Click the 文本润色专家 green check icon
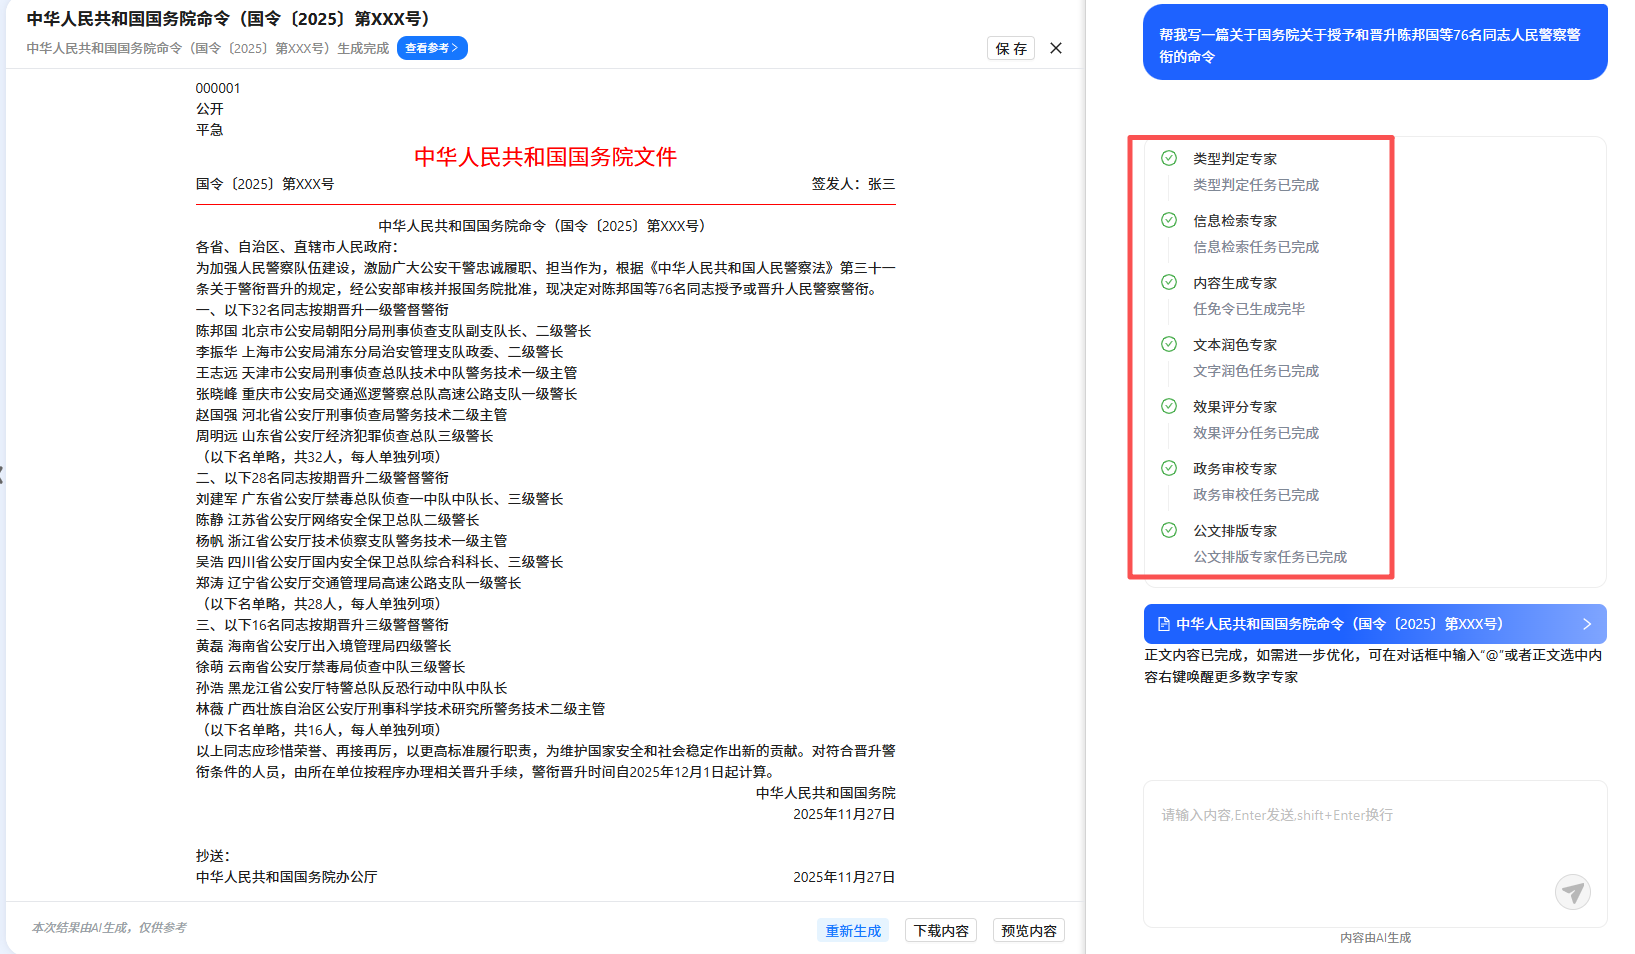Screen dimensions: 1635x954 (1168, 344)
